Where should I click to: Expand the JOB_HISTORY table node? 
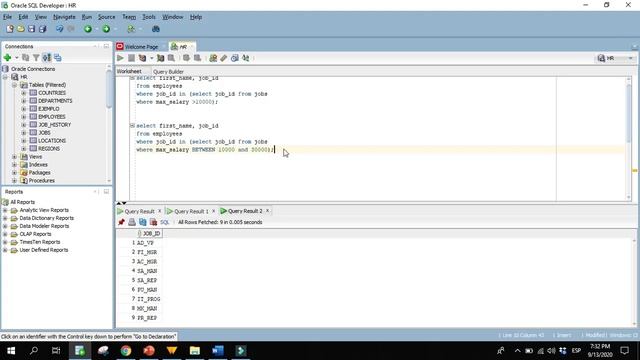[x=24, y=125]
